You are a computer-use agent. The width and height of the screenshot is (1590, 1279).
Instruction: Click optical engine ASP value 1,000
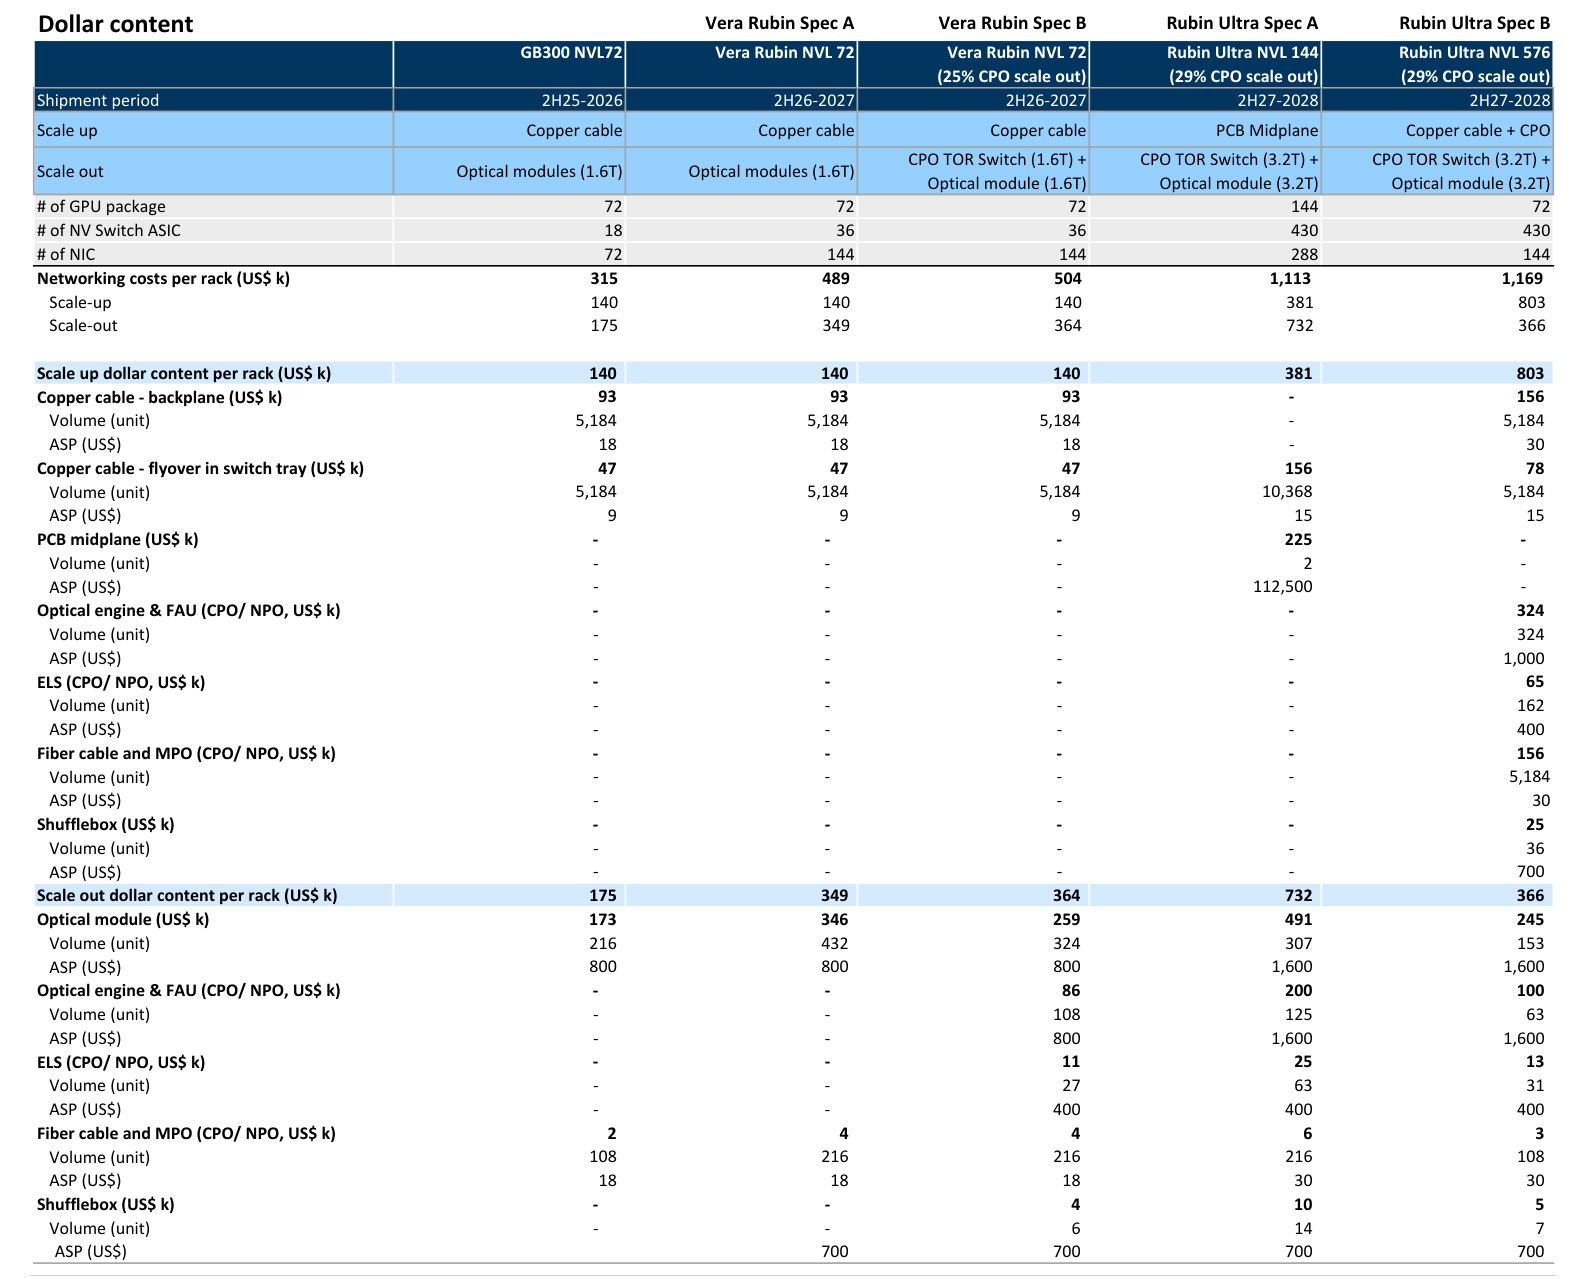click(1523, 658)
